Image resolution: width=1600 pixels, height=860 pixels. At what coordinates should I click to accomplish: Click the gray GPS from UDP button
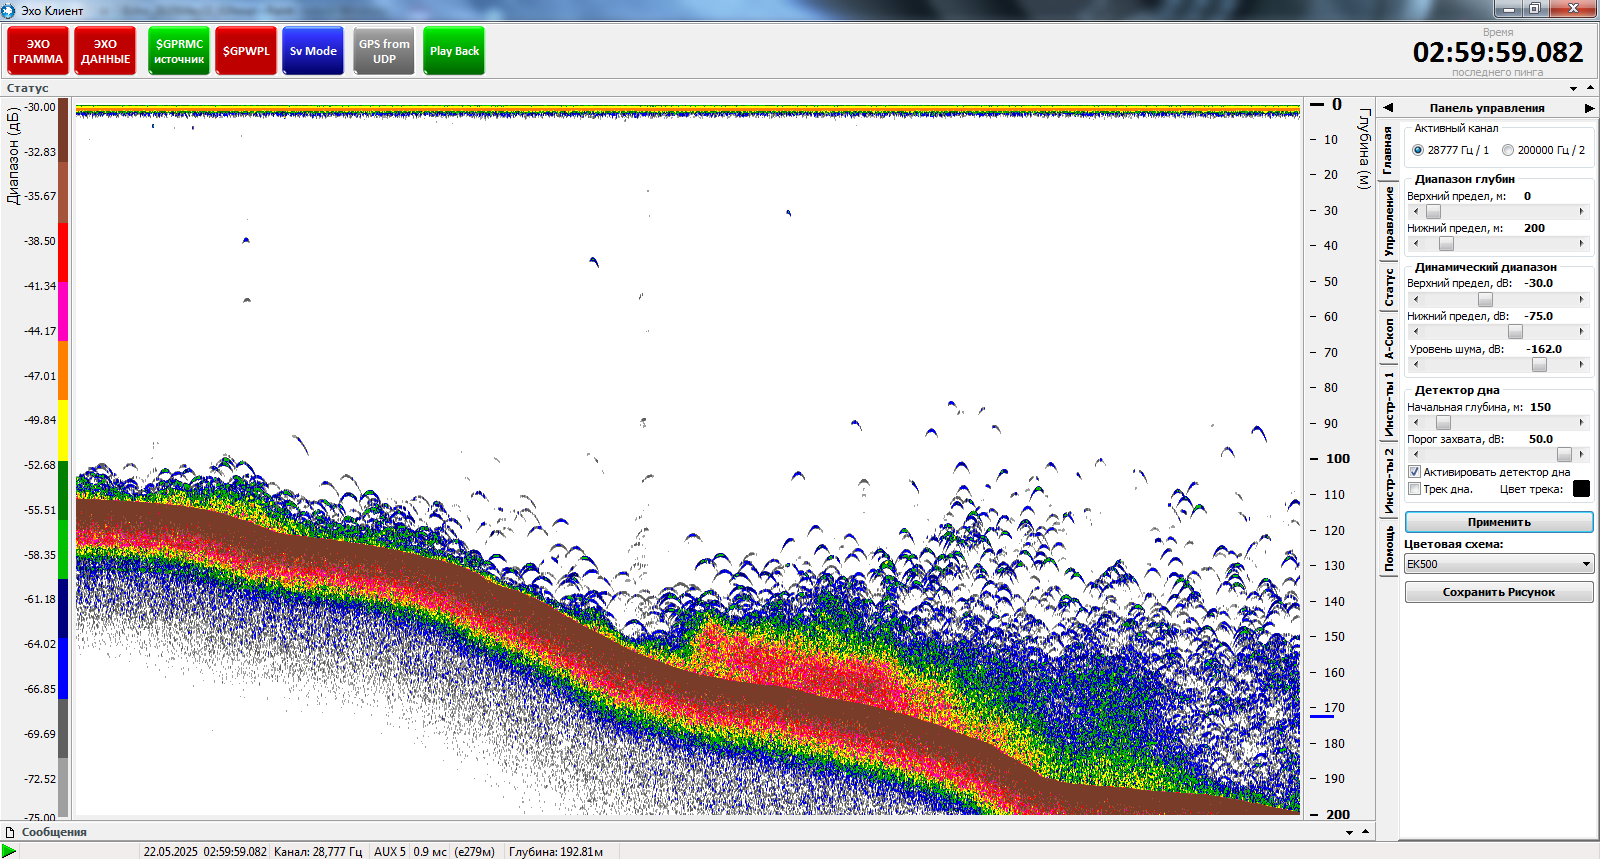coord(384,51)
